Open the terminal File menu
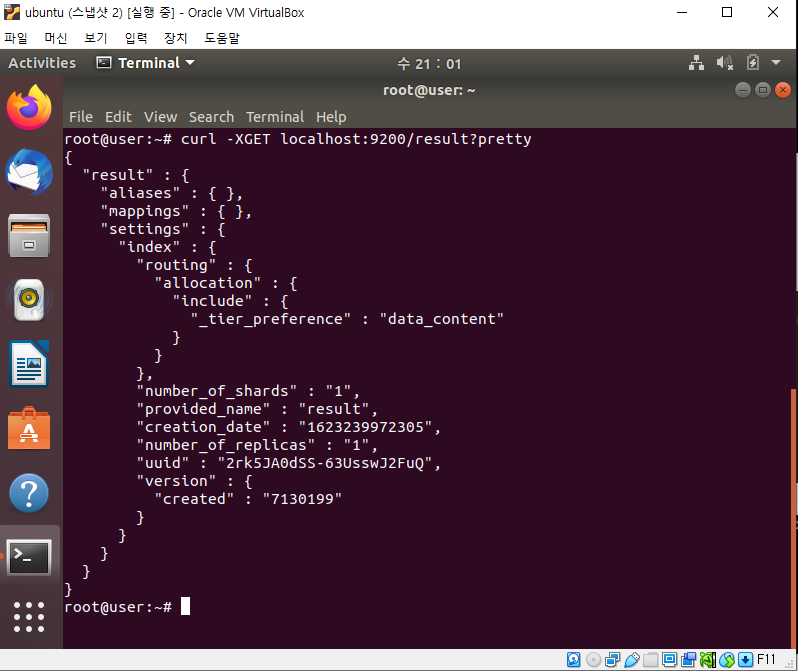This screenshot has height=671, width=798. coord(81,117)
